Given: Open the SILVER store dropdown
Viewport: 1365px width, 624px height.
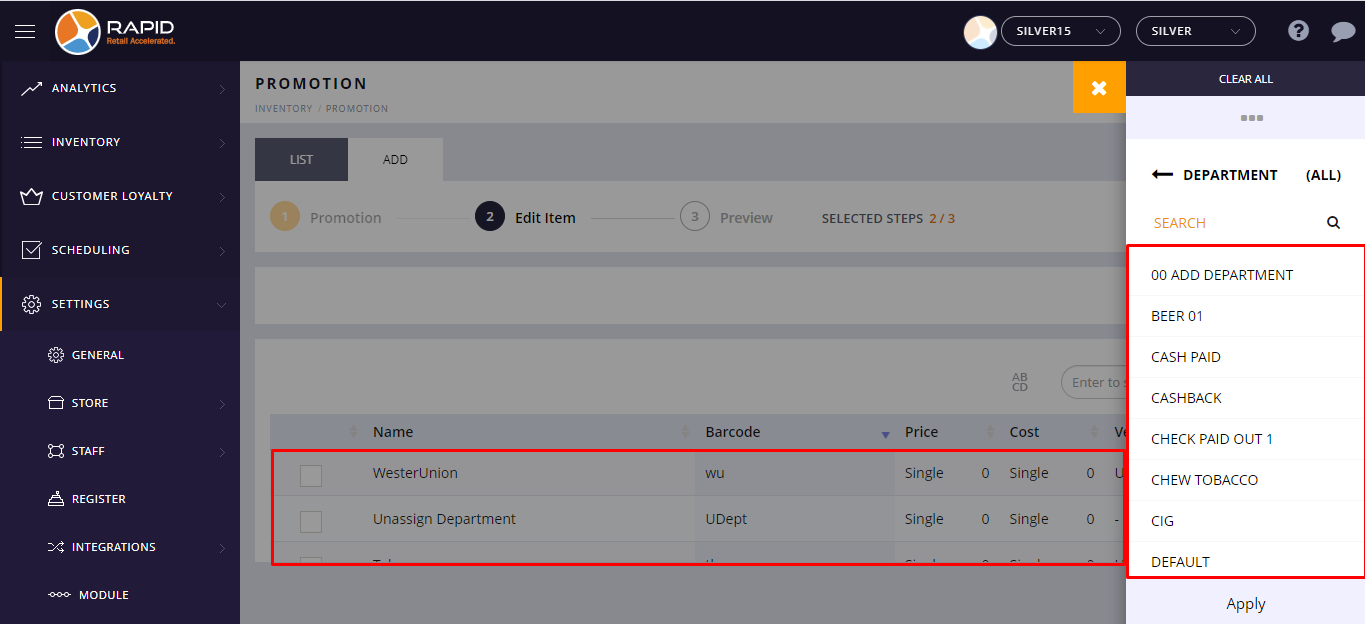Looking at the screenshot, I should 1195,32.
